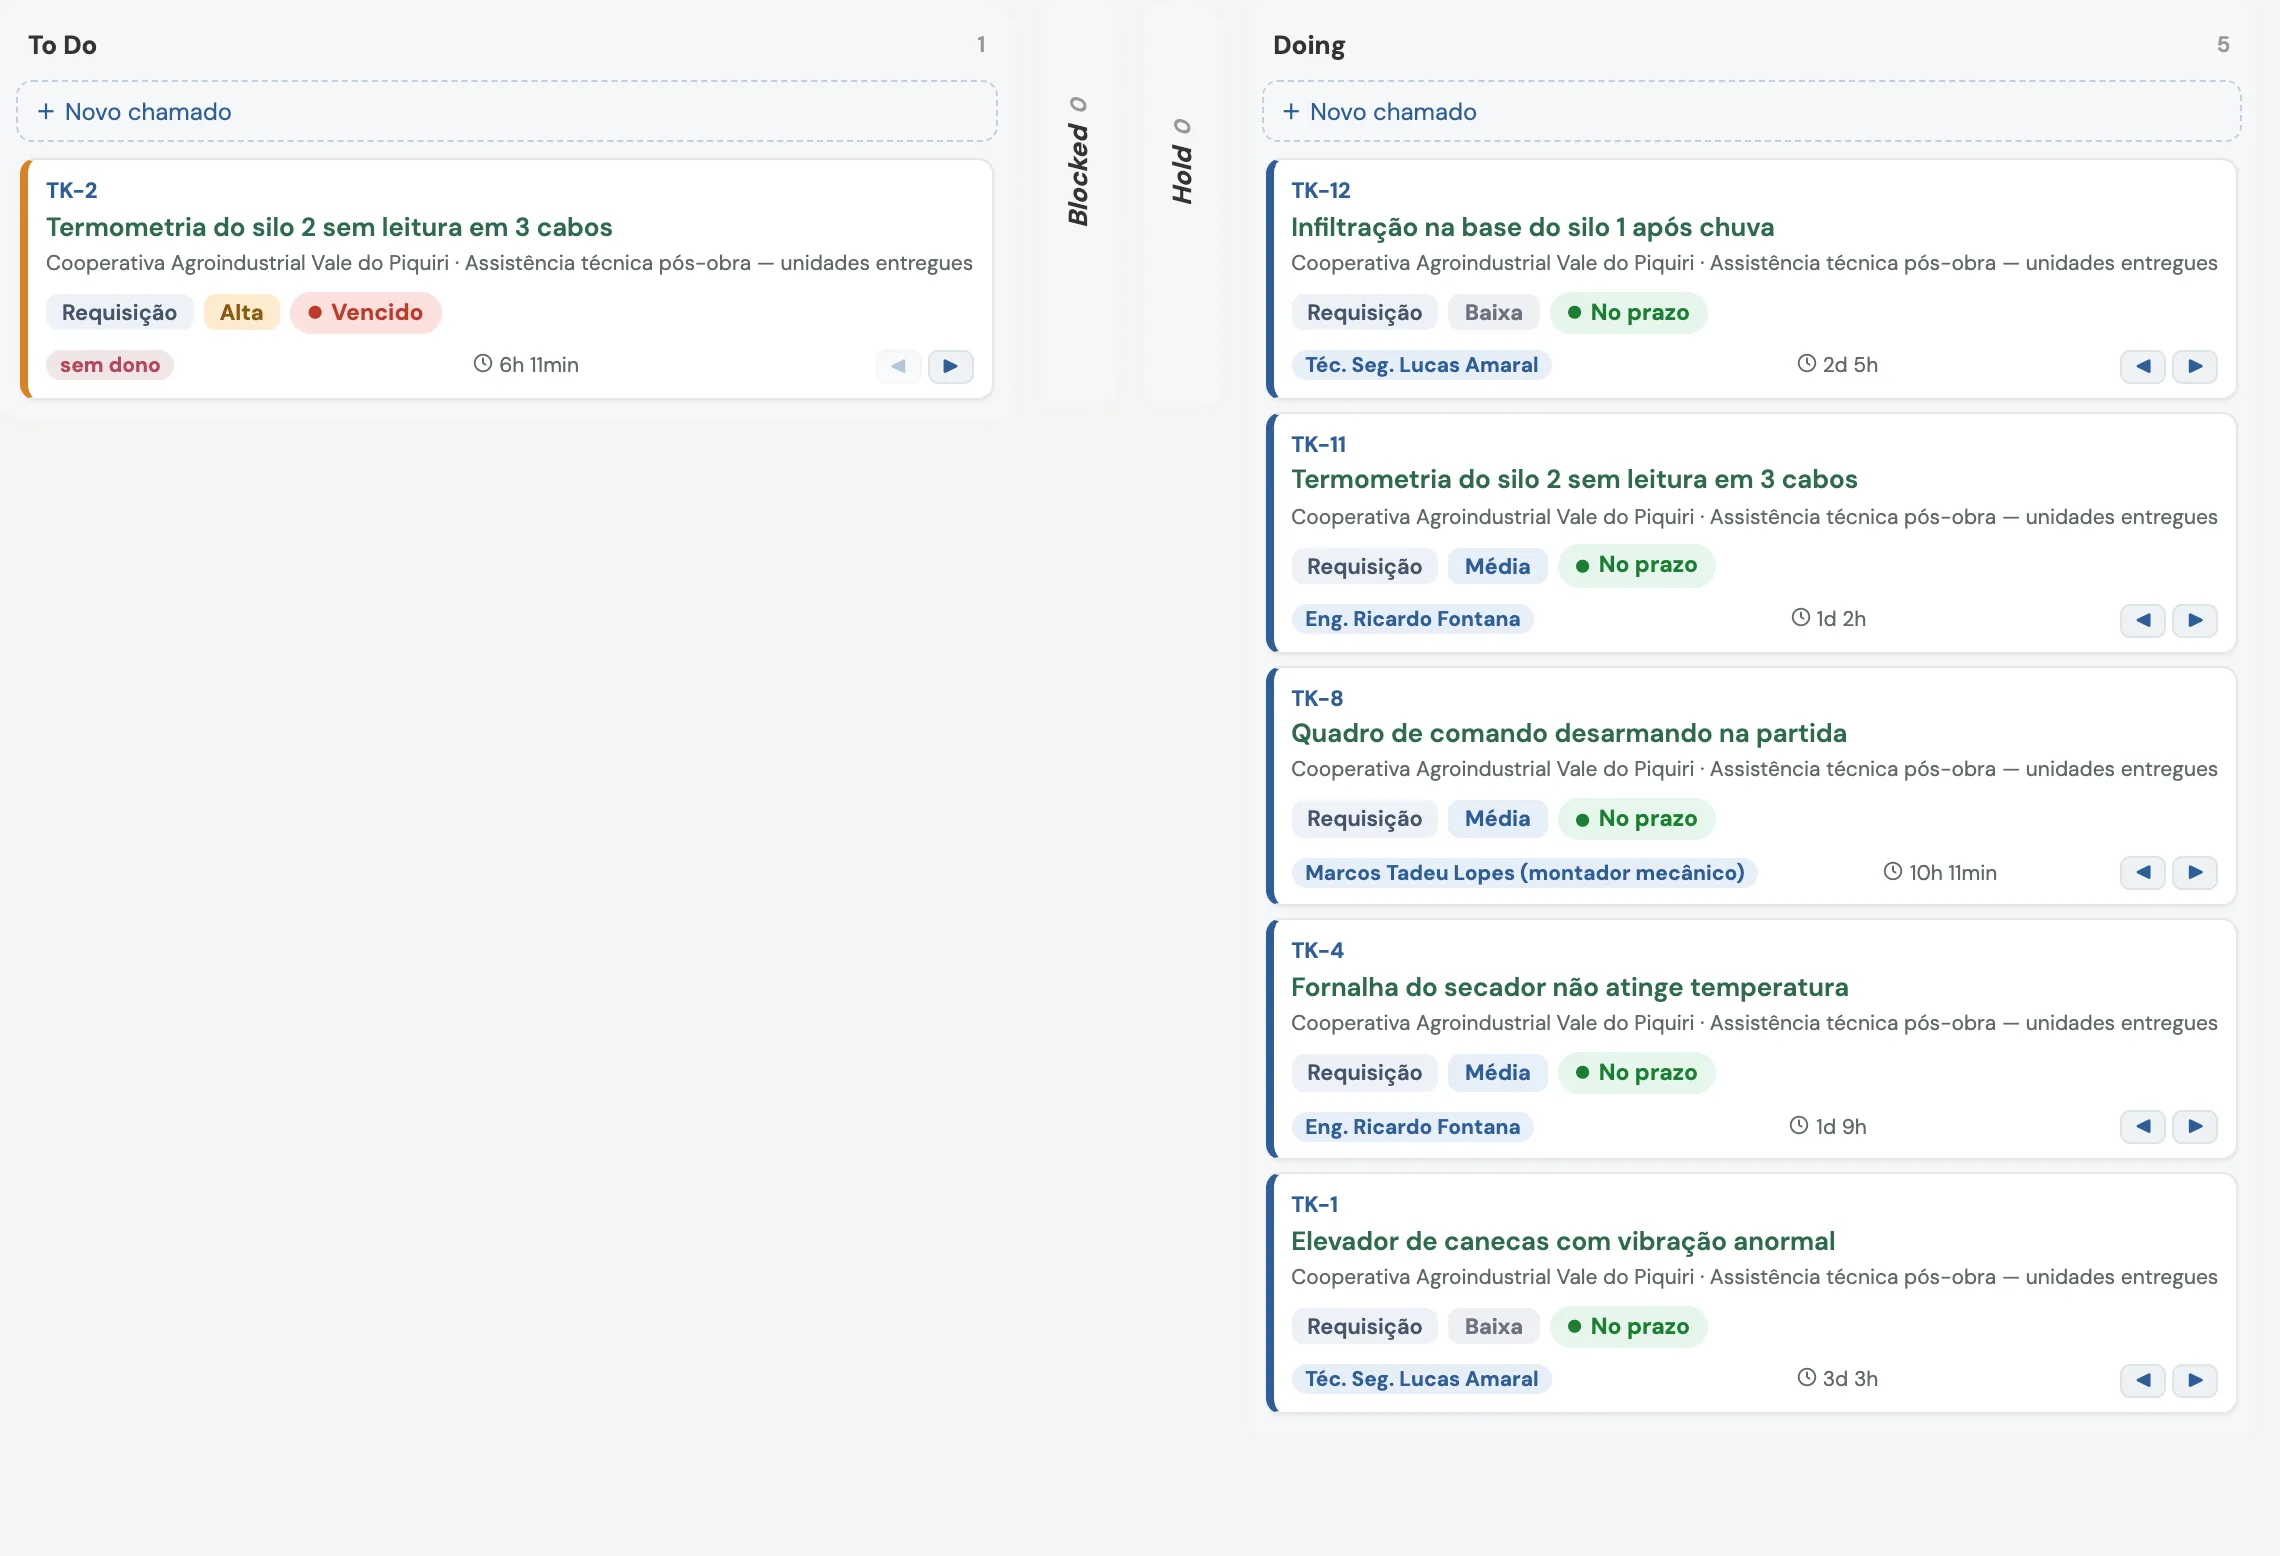This screenshot has width=2280, height=1556.
Task: Click Téc. Seg. Lucas Amaral on TK-1
Action: tap(1421, 1379)
